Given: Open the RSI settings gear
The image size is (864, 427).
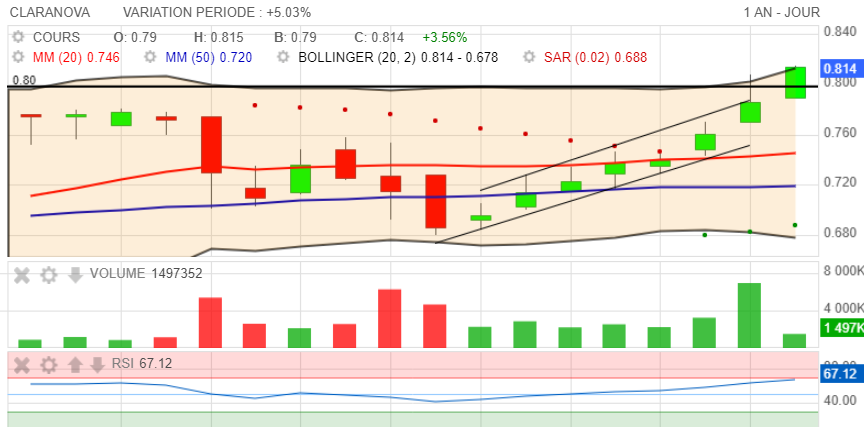Looking at the screenshot, I should point(48,364).
